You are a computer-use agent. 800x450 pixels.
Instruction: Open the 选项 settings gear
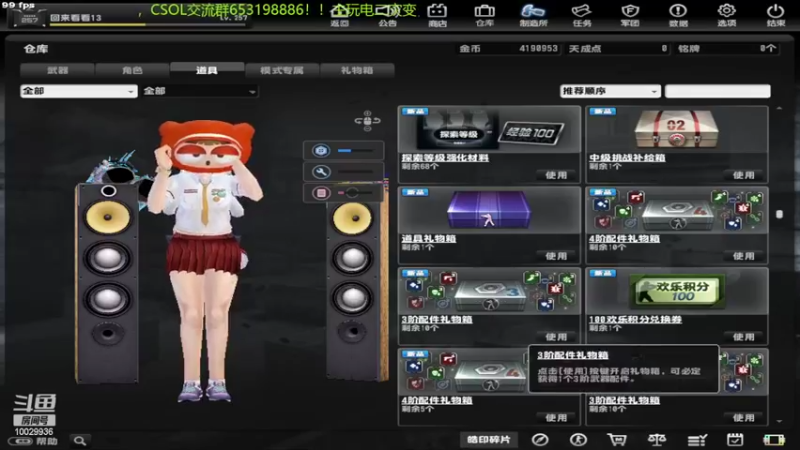(727, 15)
